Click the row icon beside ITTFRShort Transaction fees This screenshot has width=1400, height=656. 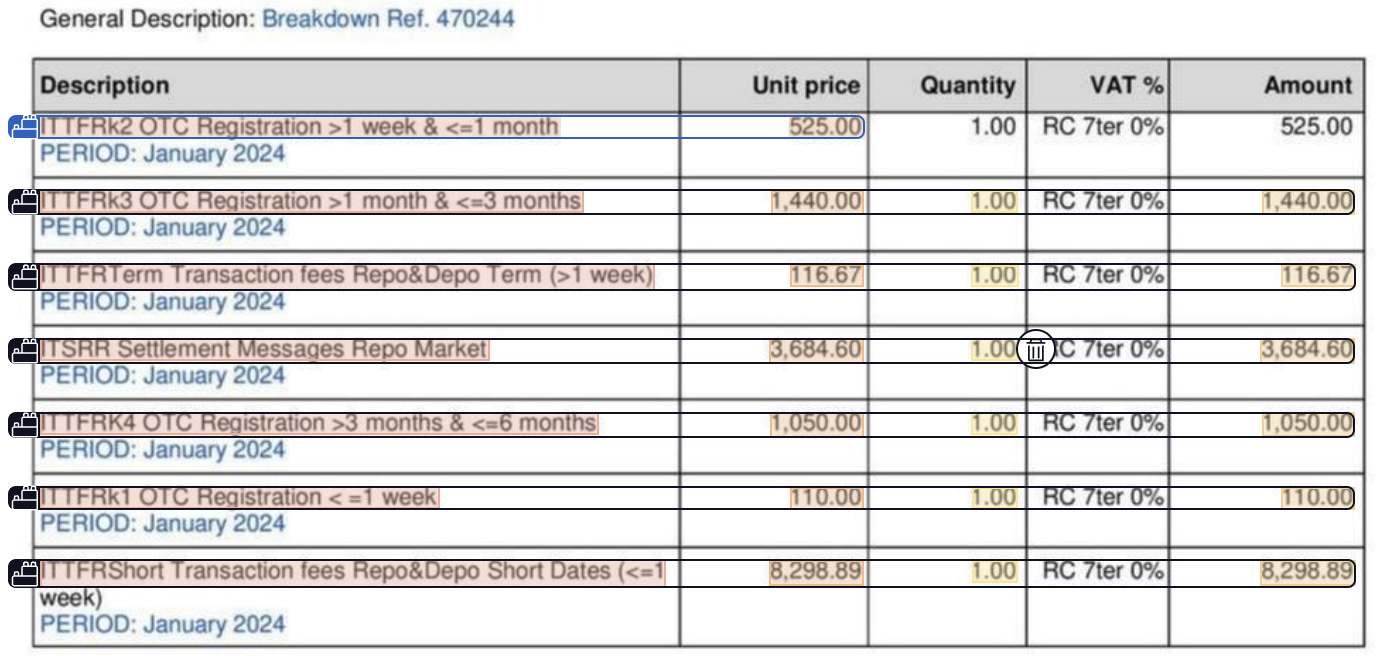pyautogui.click(x=23, y=572)
